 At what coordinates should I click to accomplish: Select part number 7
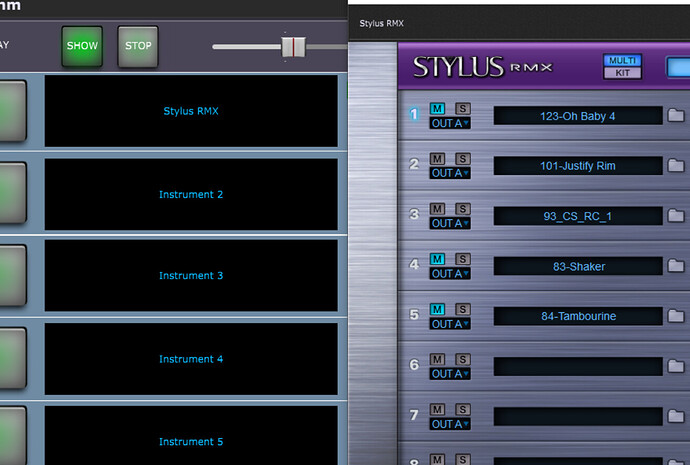[x=414, y=415]
